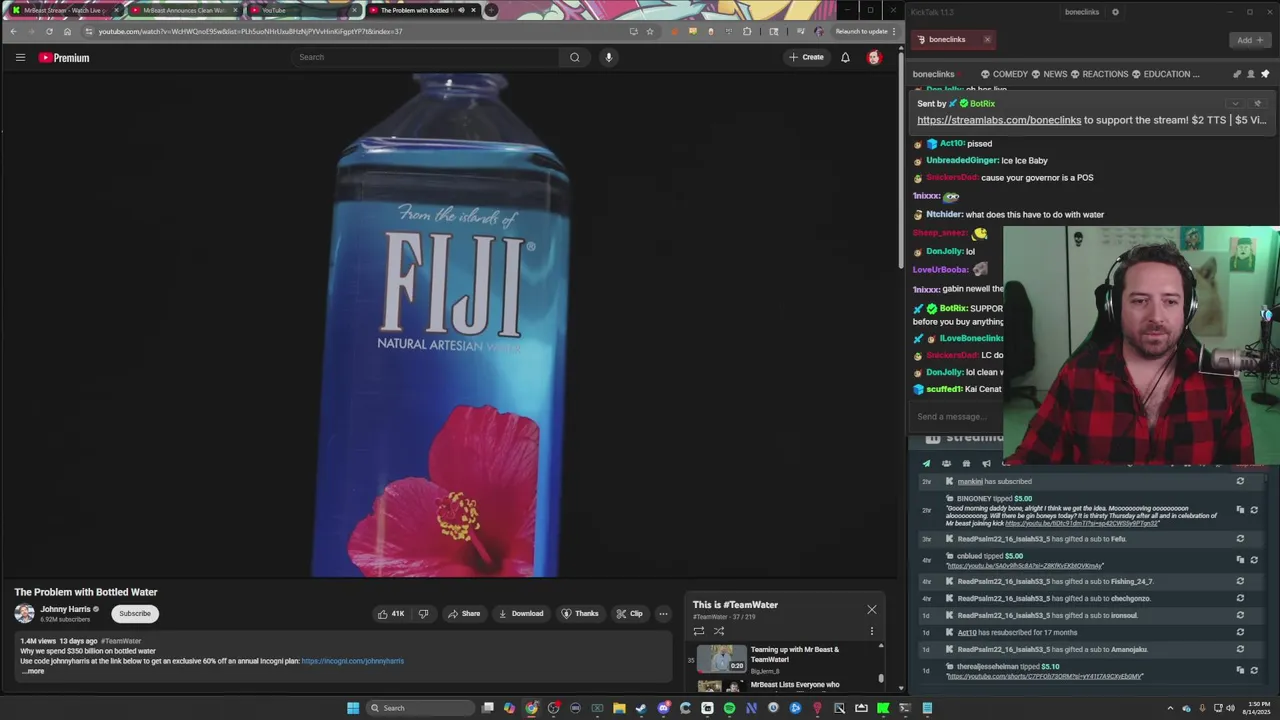
Task: Collapse pinned BotRix message with chevron
Action: tap(1235, 103)
